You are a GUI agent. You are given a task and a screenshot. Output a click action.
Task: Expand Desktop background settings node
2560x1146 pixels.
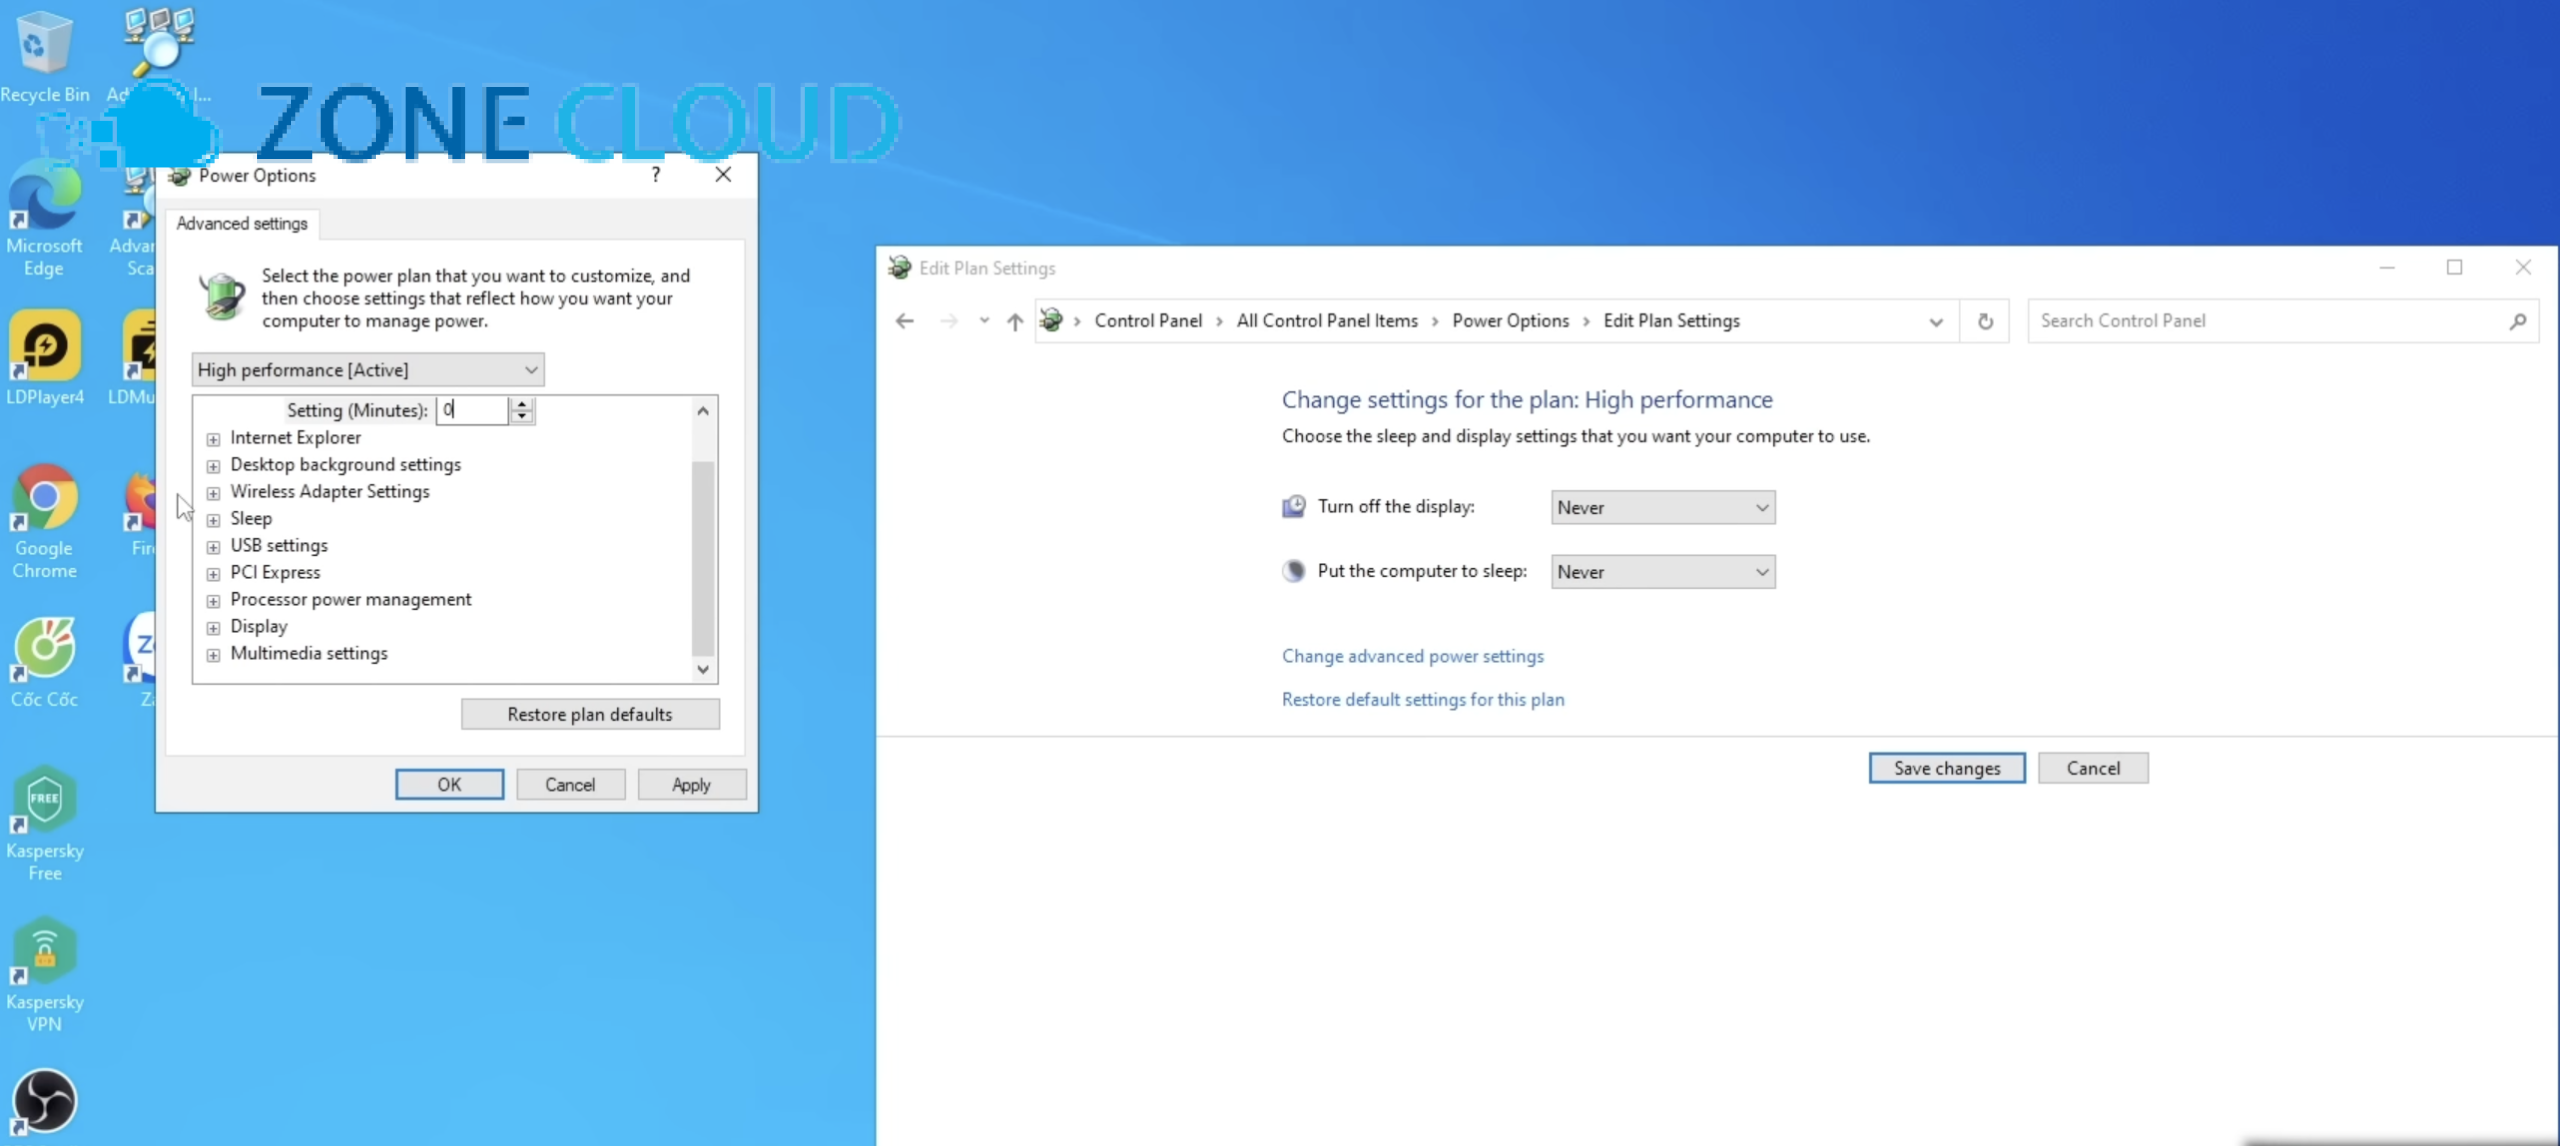(213, 466)
